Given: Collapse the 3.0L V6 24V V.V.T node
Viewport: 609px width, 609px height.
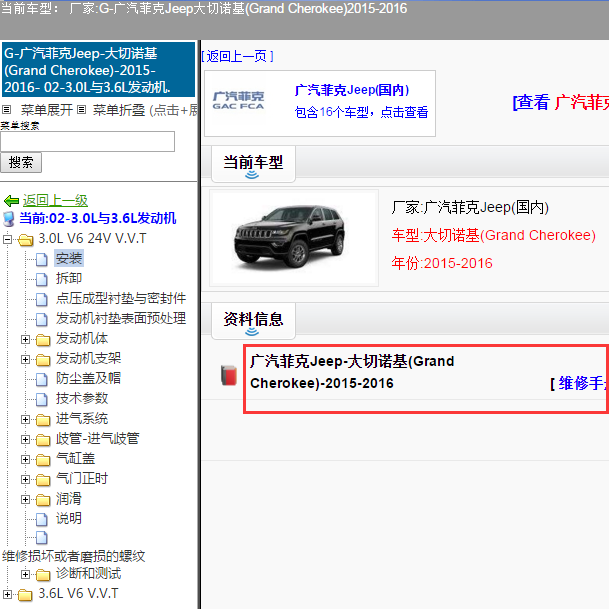Looking at the screenshot, I should pyautogui.click(x=7, y=240).
